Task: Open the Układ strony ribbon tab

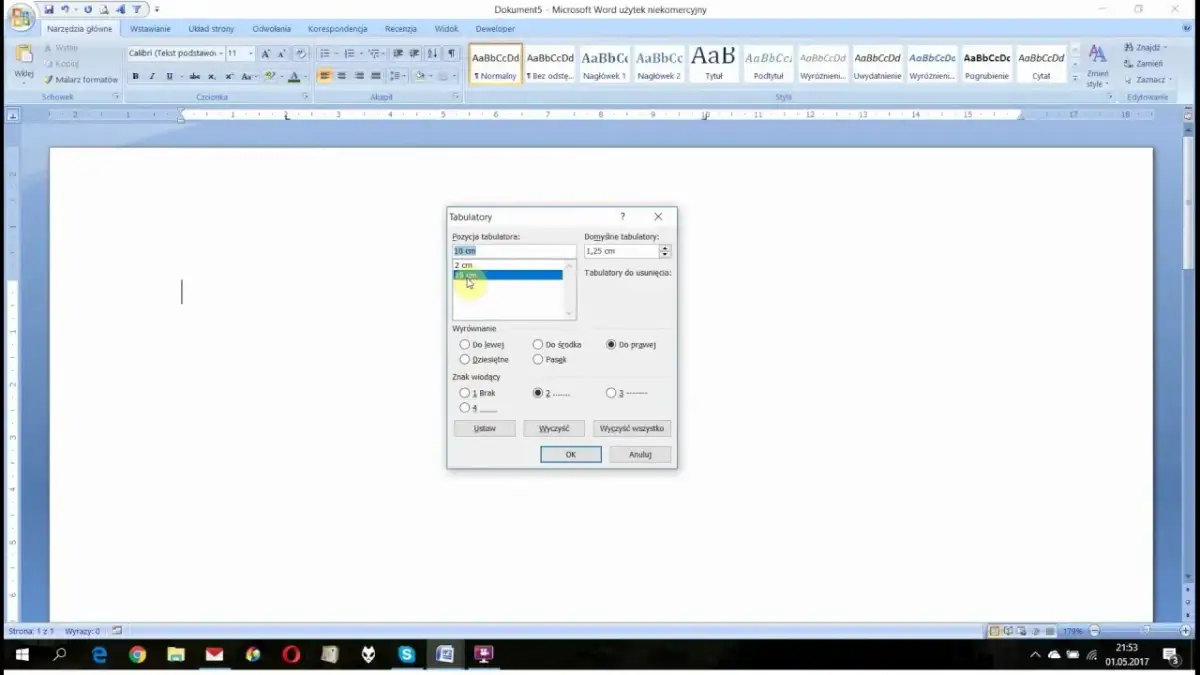Action: coord(211,29)
